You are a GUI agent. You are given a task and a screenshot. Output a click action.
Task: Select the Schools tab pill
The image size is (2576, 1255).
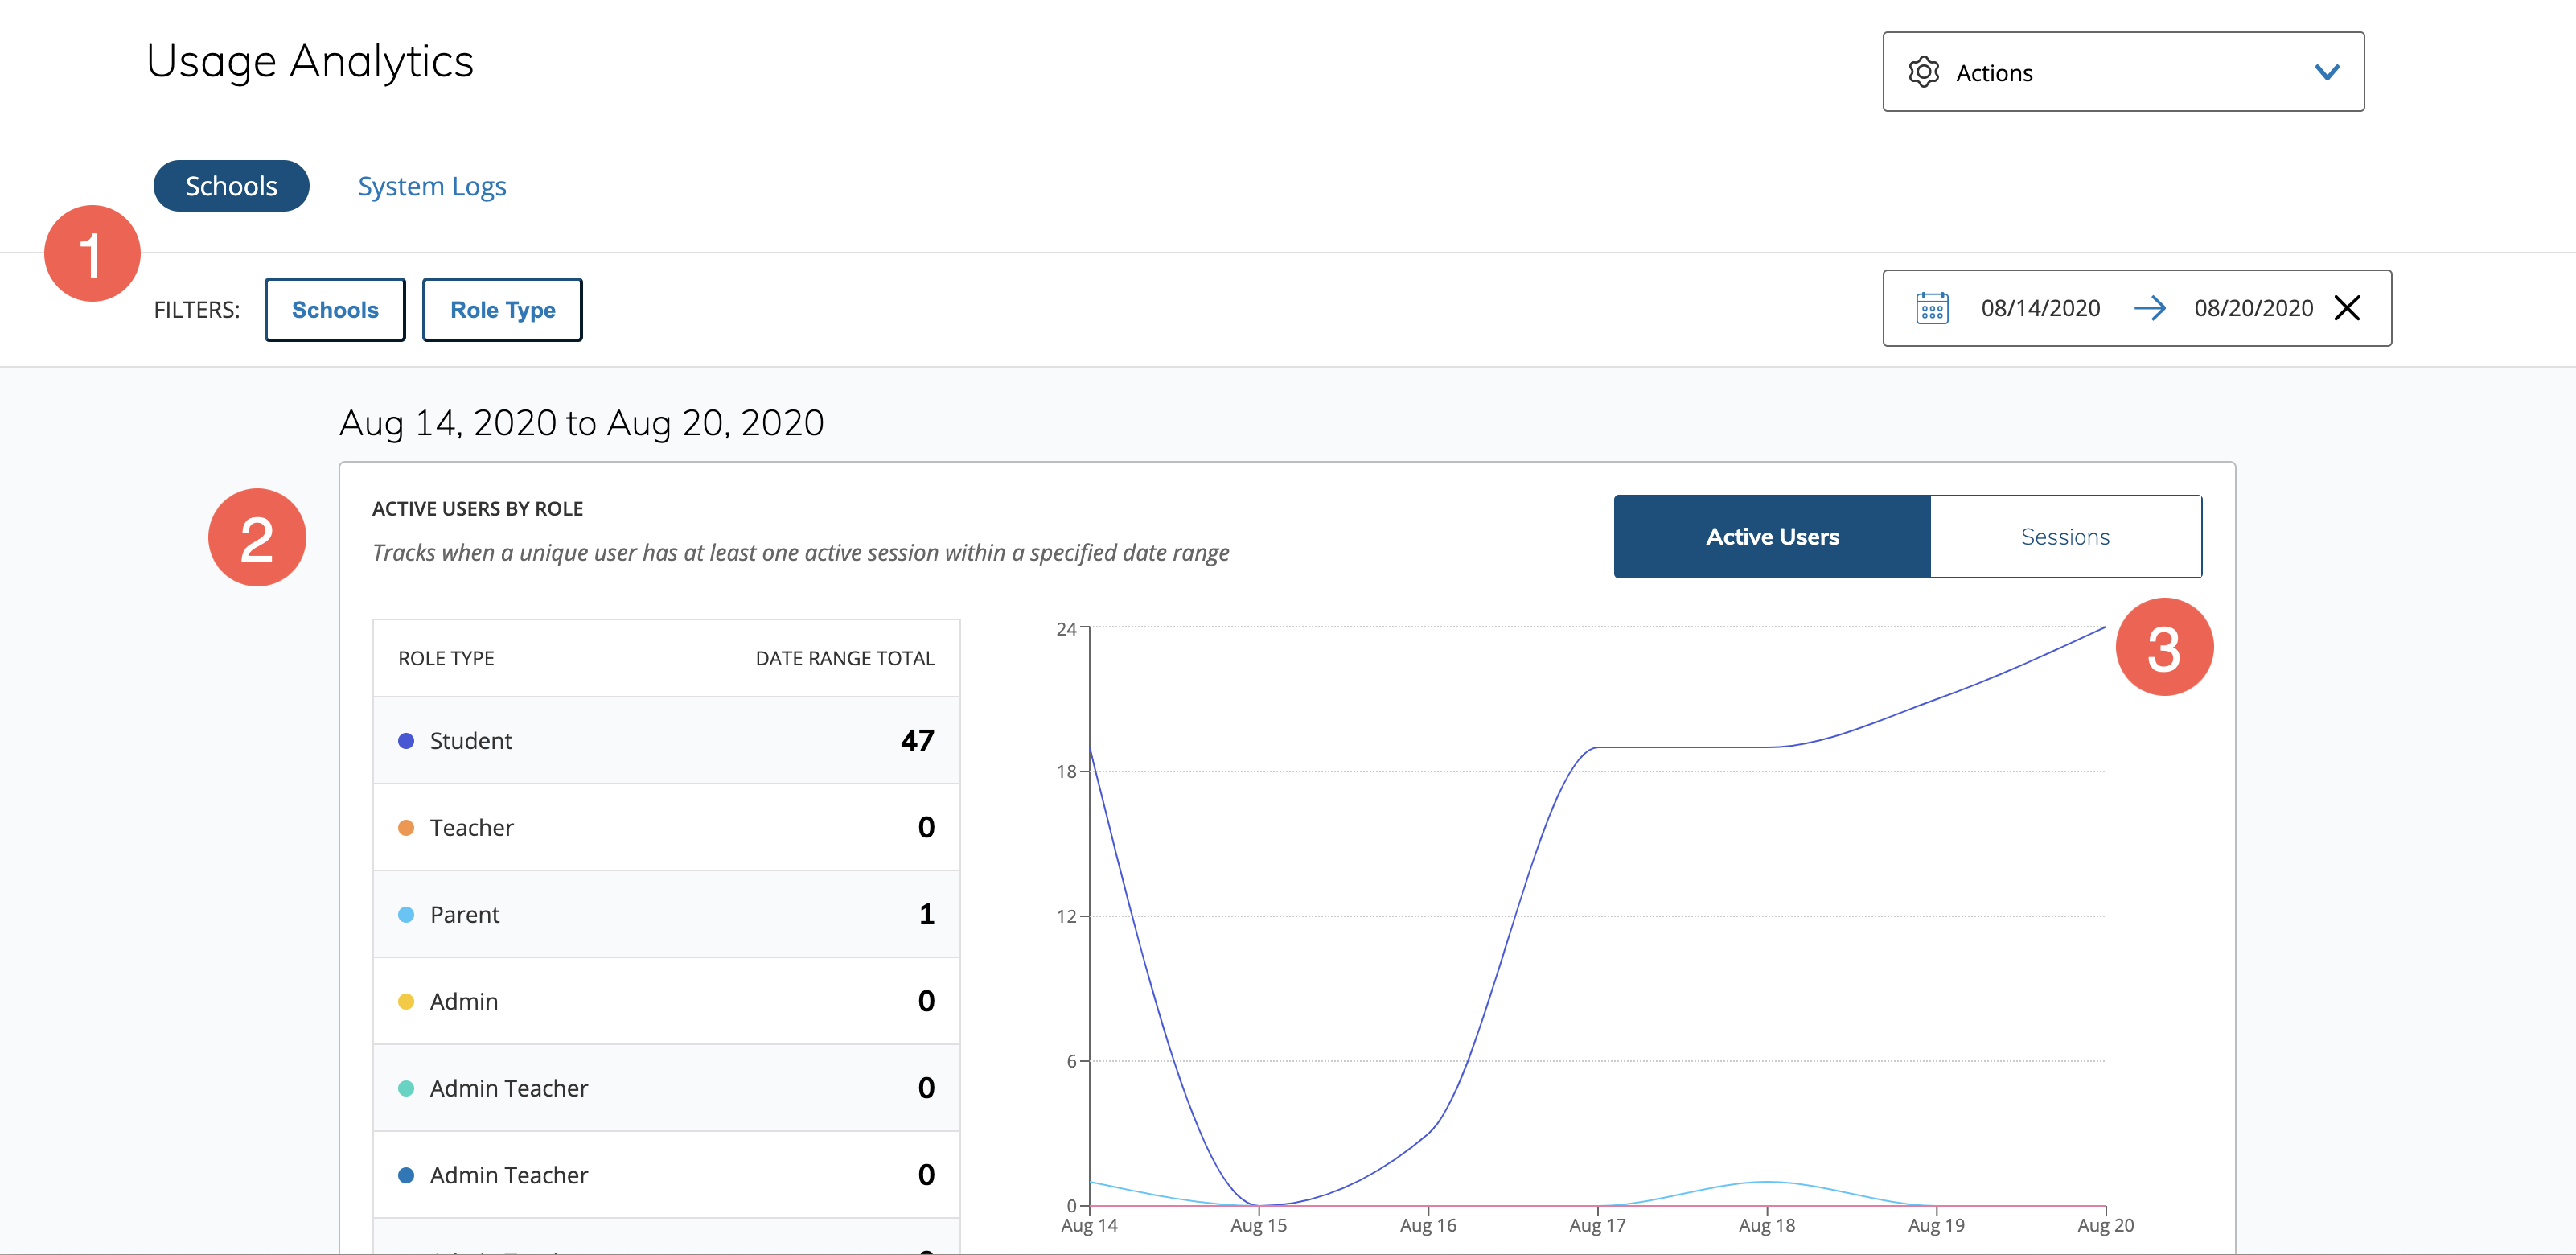click(231, 186)
